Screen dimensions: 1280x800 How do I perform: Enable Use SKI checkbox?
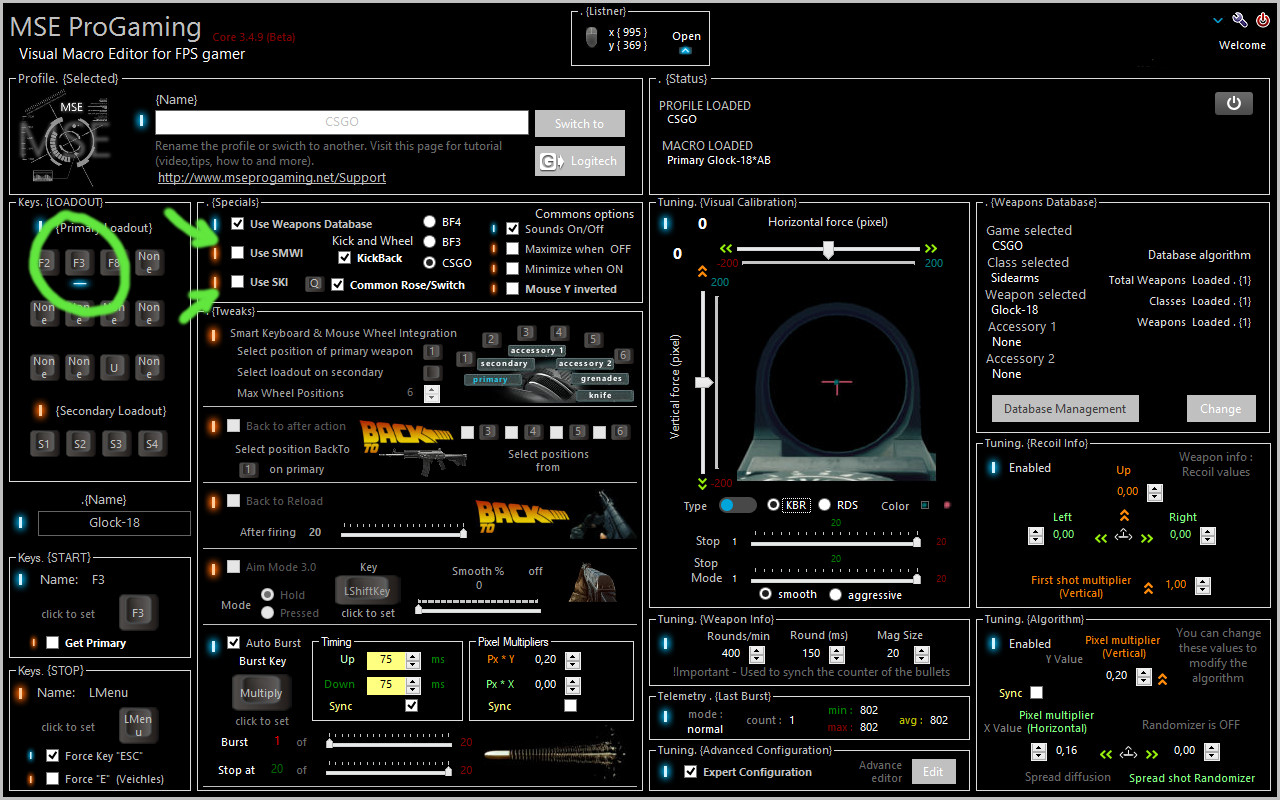(238, 282)
